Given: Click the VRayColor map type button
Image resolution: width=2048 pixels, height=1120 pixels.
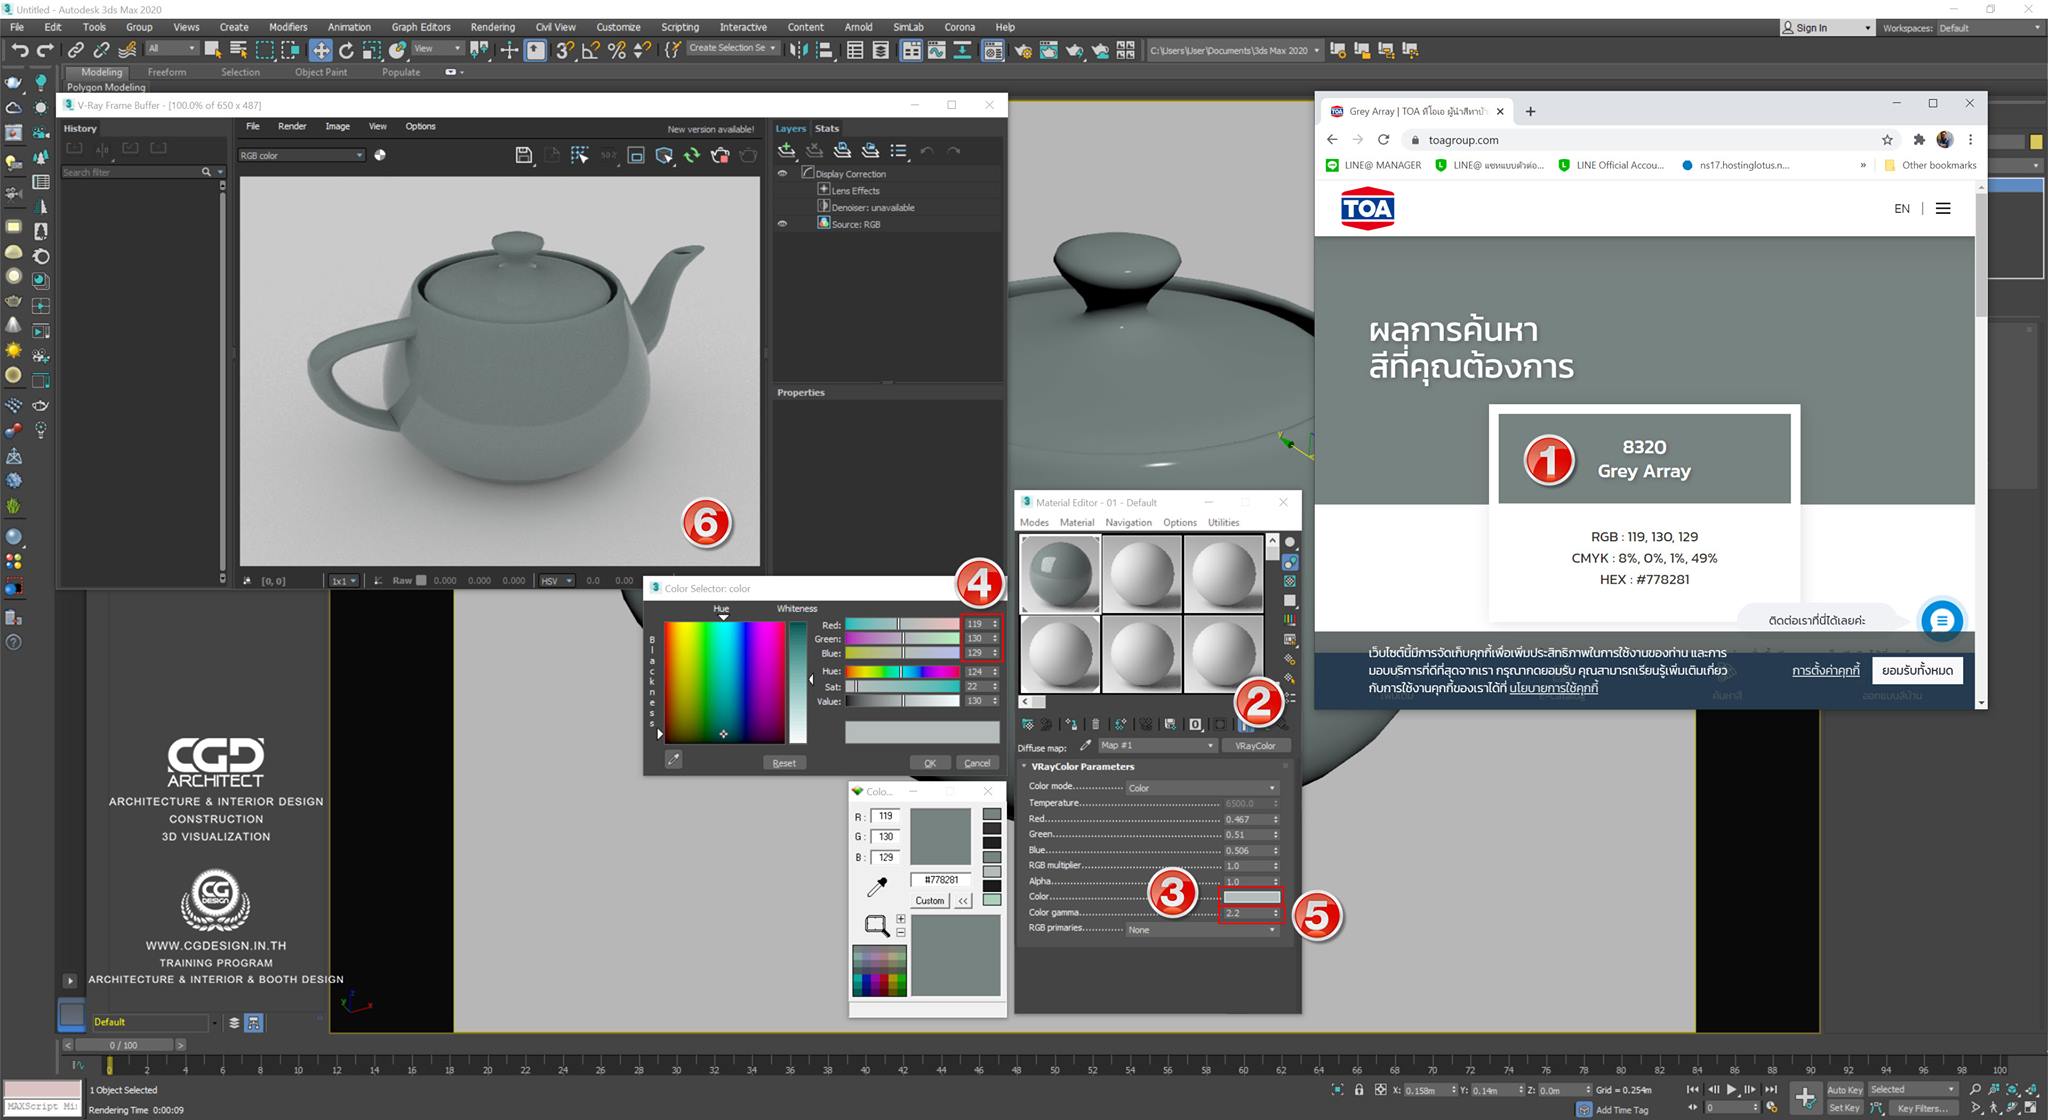Looking at the screenshot, I should coord(1255,746).
